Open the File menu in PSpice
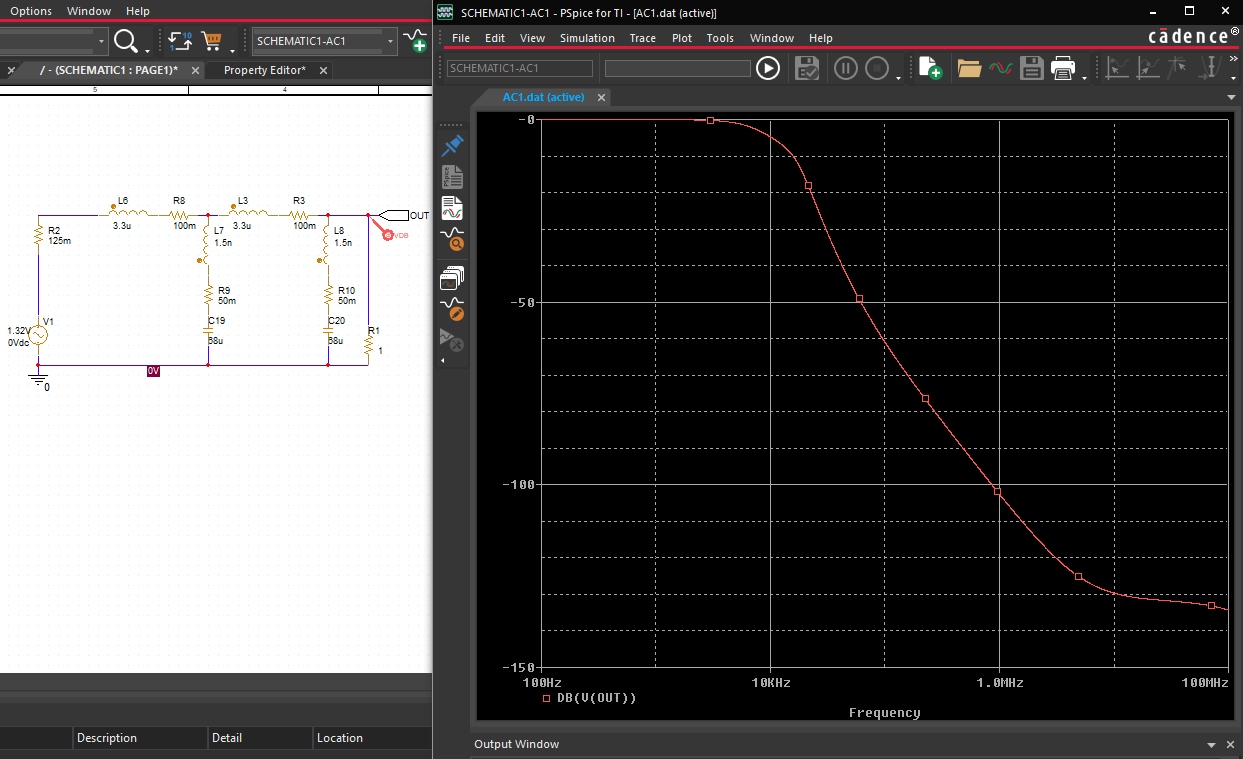 (x=461, y=38)
